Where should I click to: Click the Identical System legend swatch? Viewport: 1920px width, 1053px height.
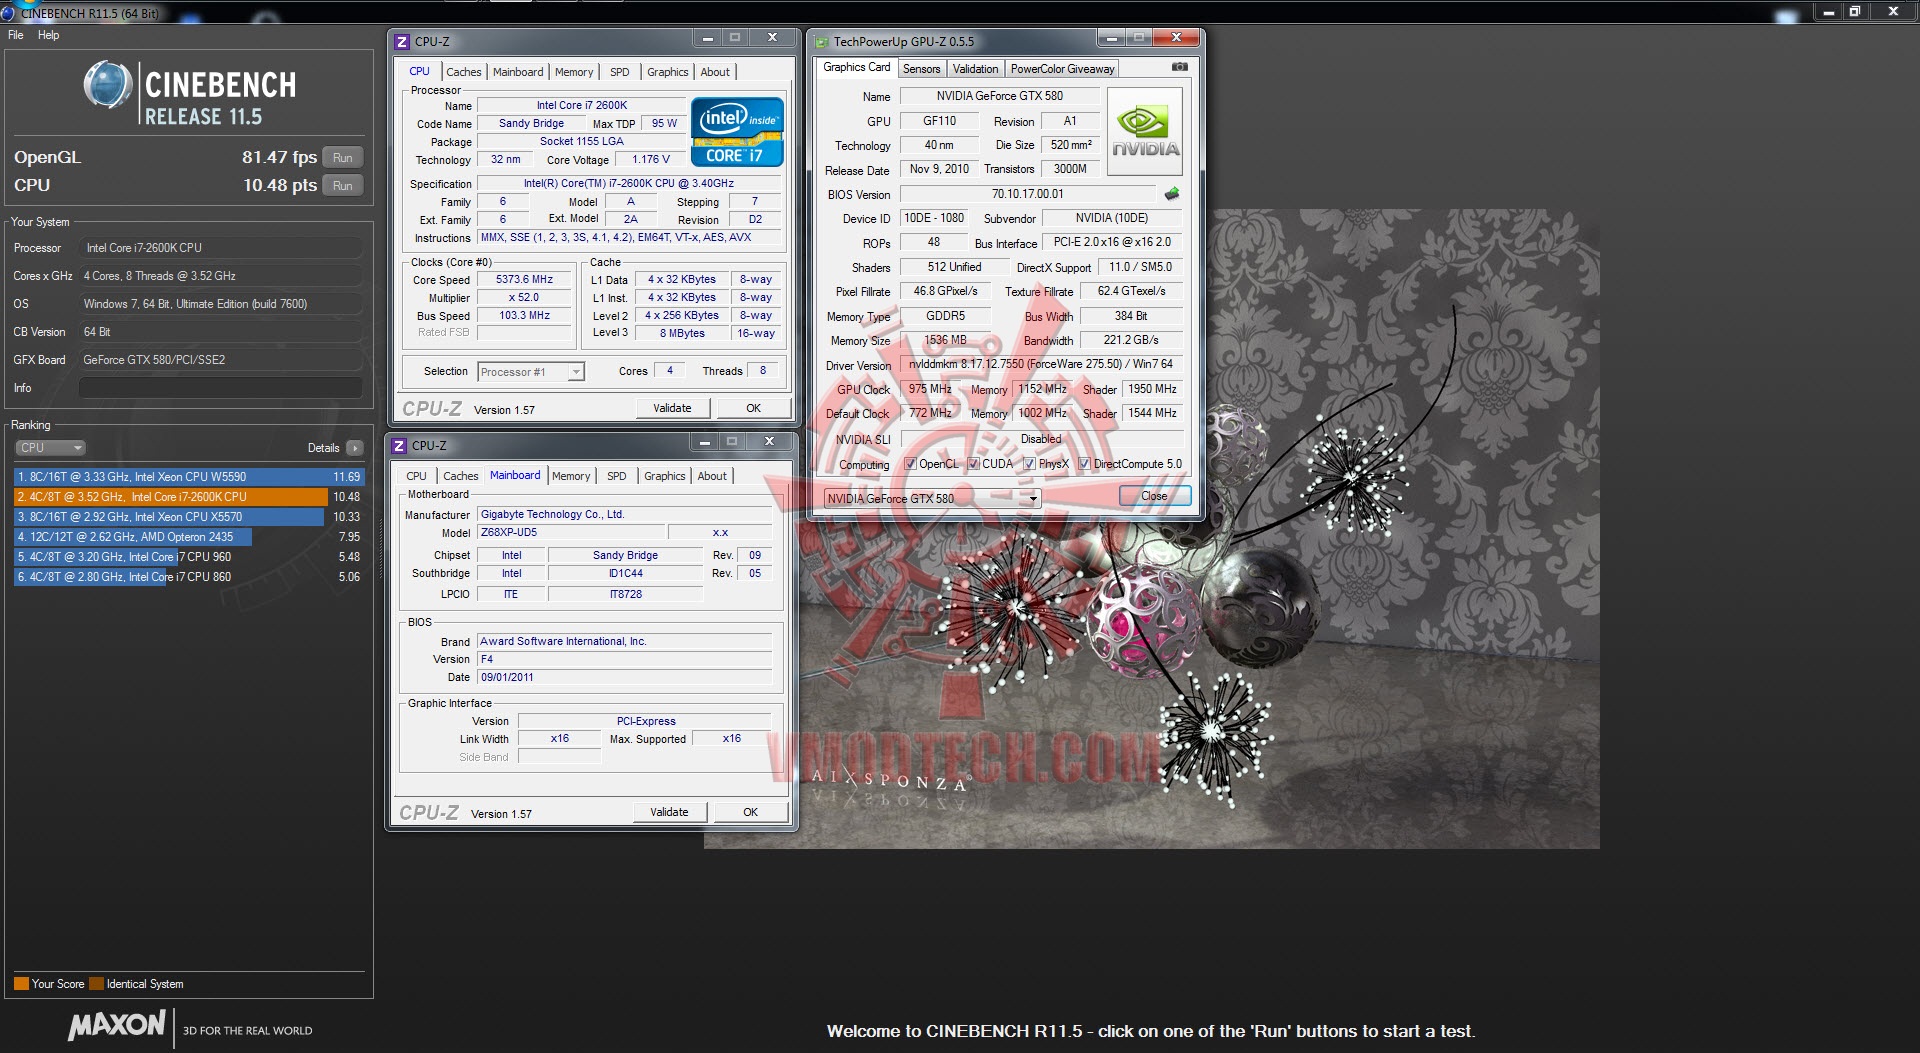[96, 984]
